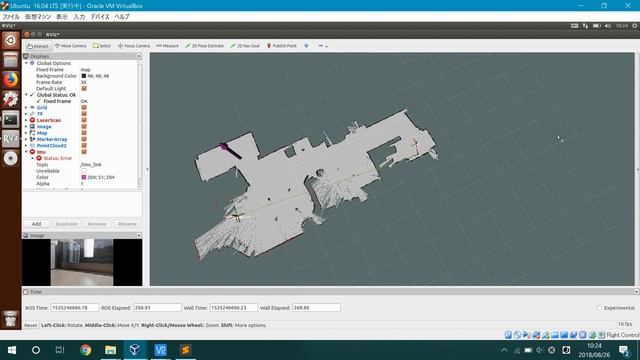Collapse the Global Status: Ok node
The image size is (640, 360).
coord(27,95)
